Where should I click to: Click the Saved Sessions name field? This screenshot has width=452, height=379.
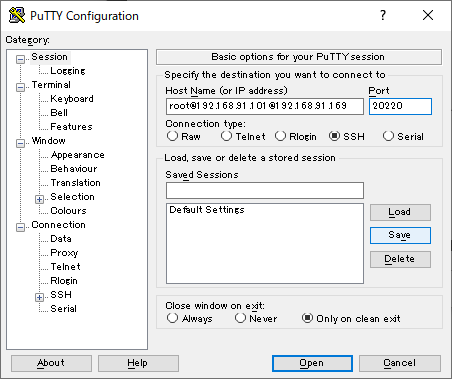tap(265, 190)
